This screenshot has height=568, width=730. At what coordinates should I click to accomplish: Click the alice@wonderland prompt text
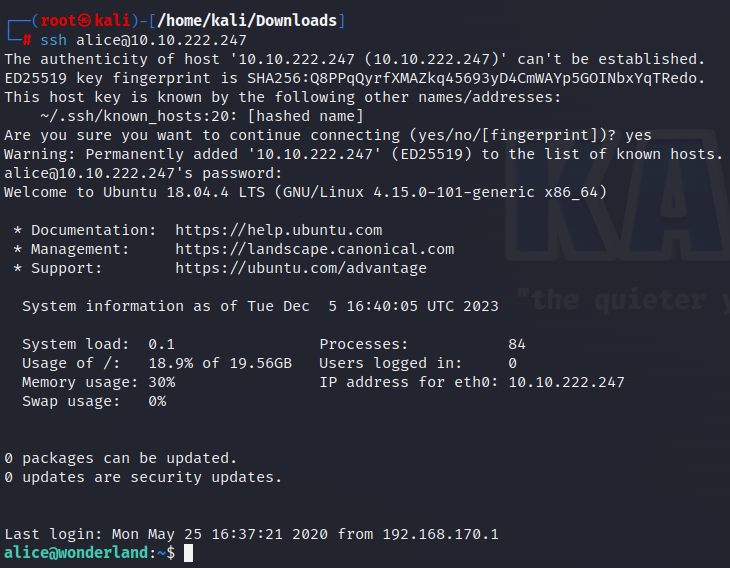[76, 553]
